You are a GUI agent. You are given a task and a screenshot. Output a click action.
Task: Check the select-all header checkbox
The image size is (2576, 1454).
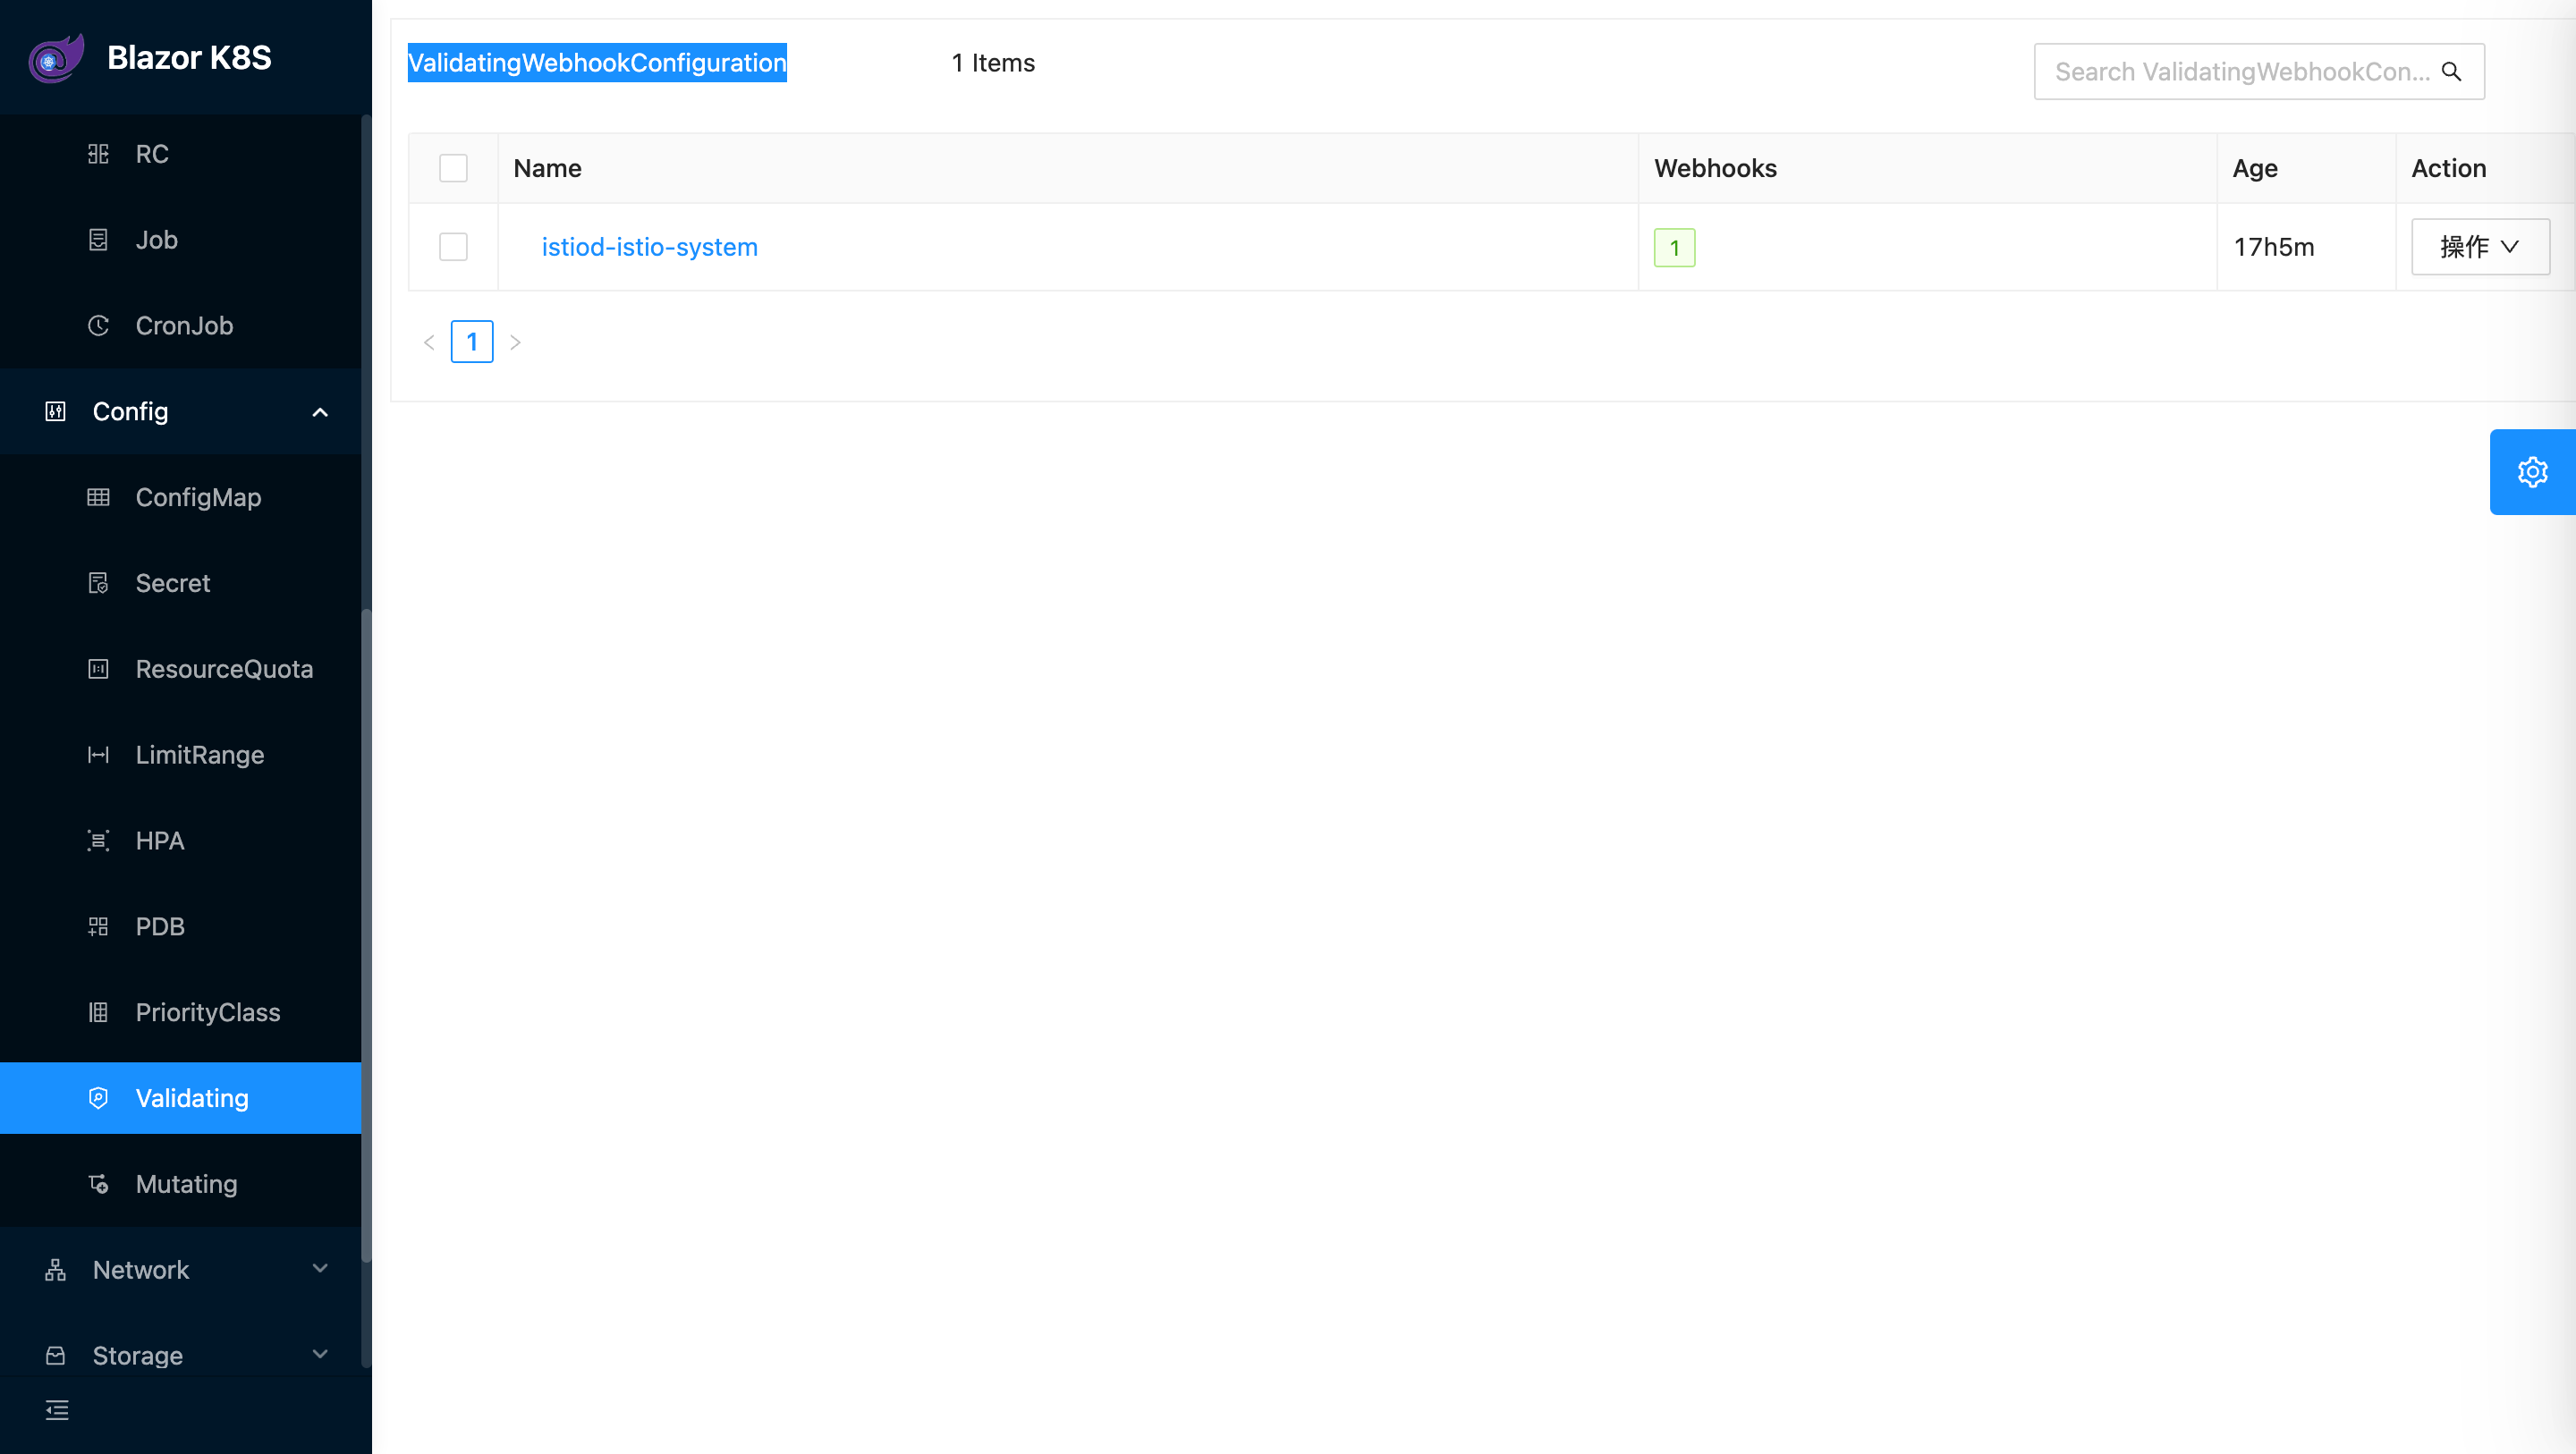pyautogui.click(x=453, y=168)
